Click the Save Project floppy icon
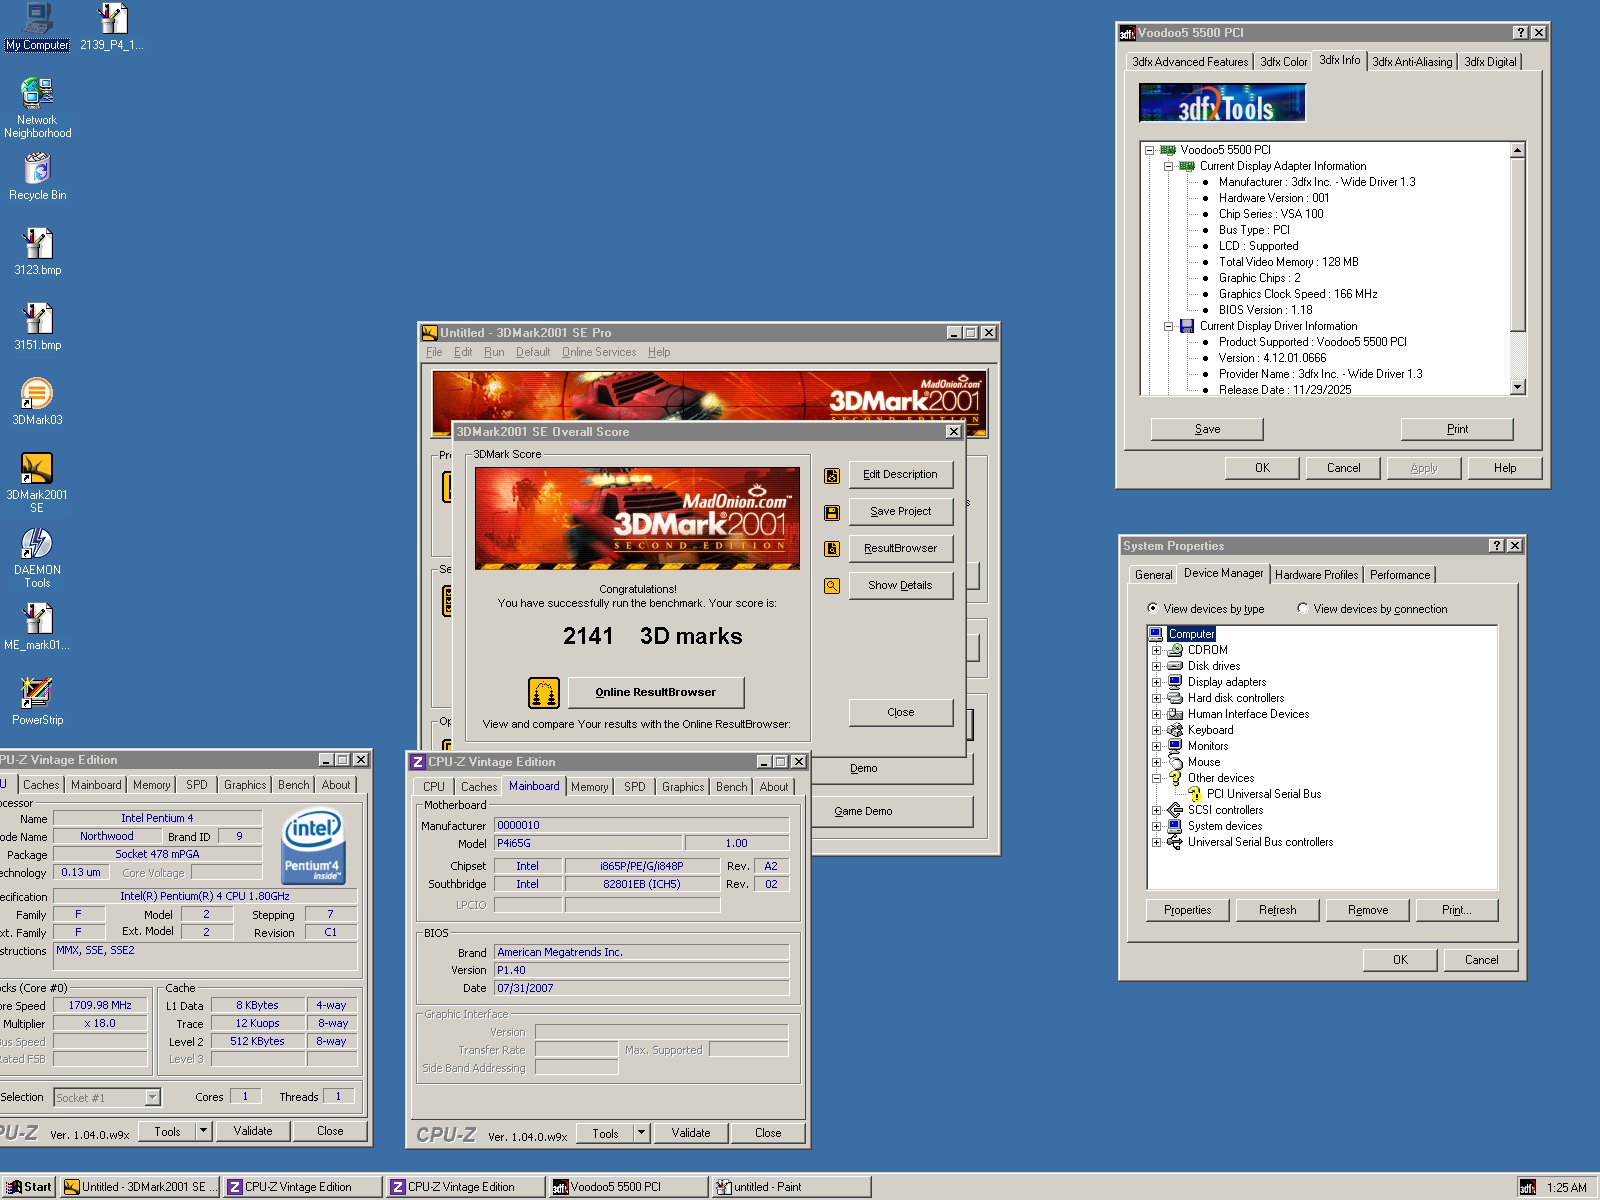Image resolution: width=1600 pixels, height=1200 pixels. [832, 513]
